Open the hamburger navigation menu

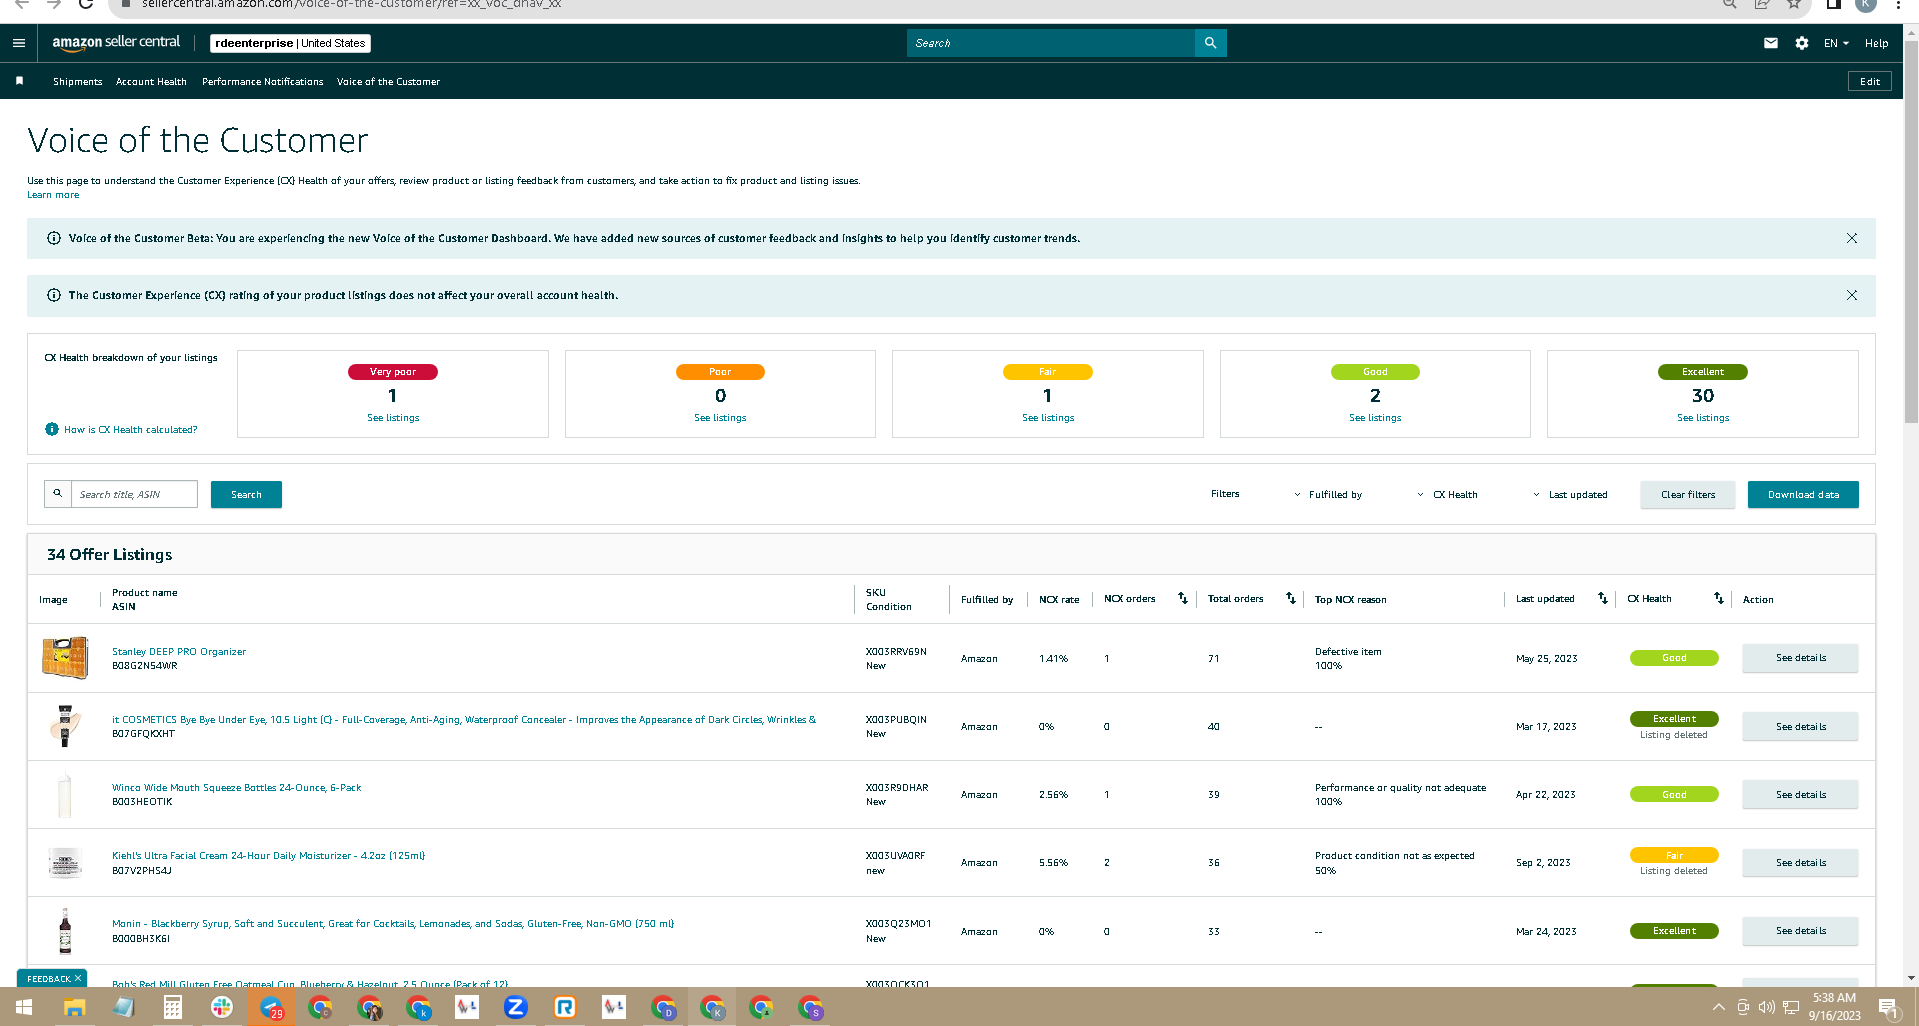19,43
